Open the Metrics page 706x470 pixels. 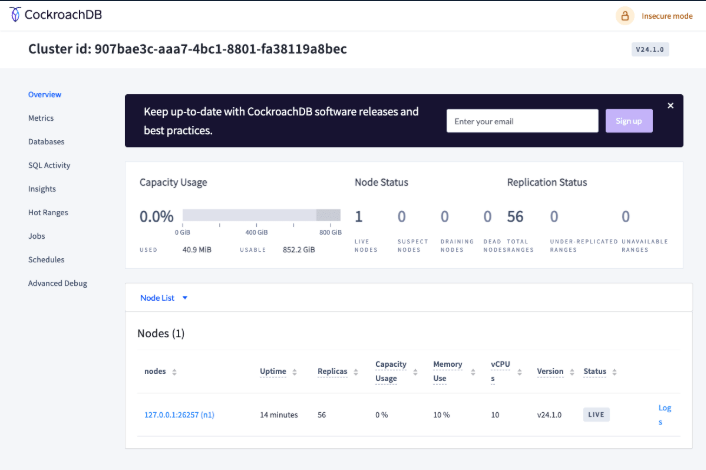point(41,118)
